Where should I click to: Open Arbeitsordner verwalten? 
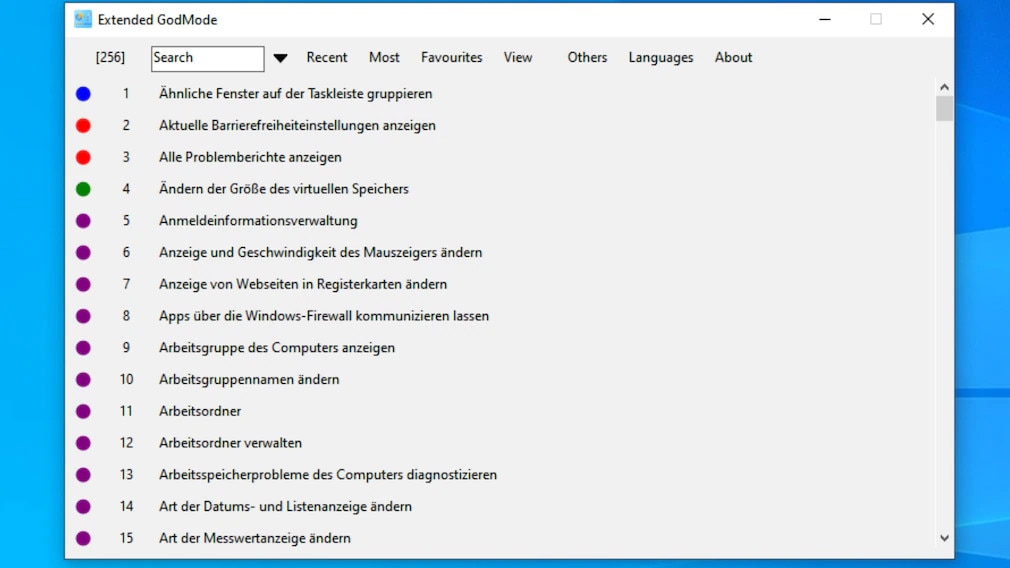click(230, 443)
